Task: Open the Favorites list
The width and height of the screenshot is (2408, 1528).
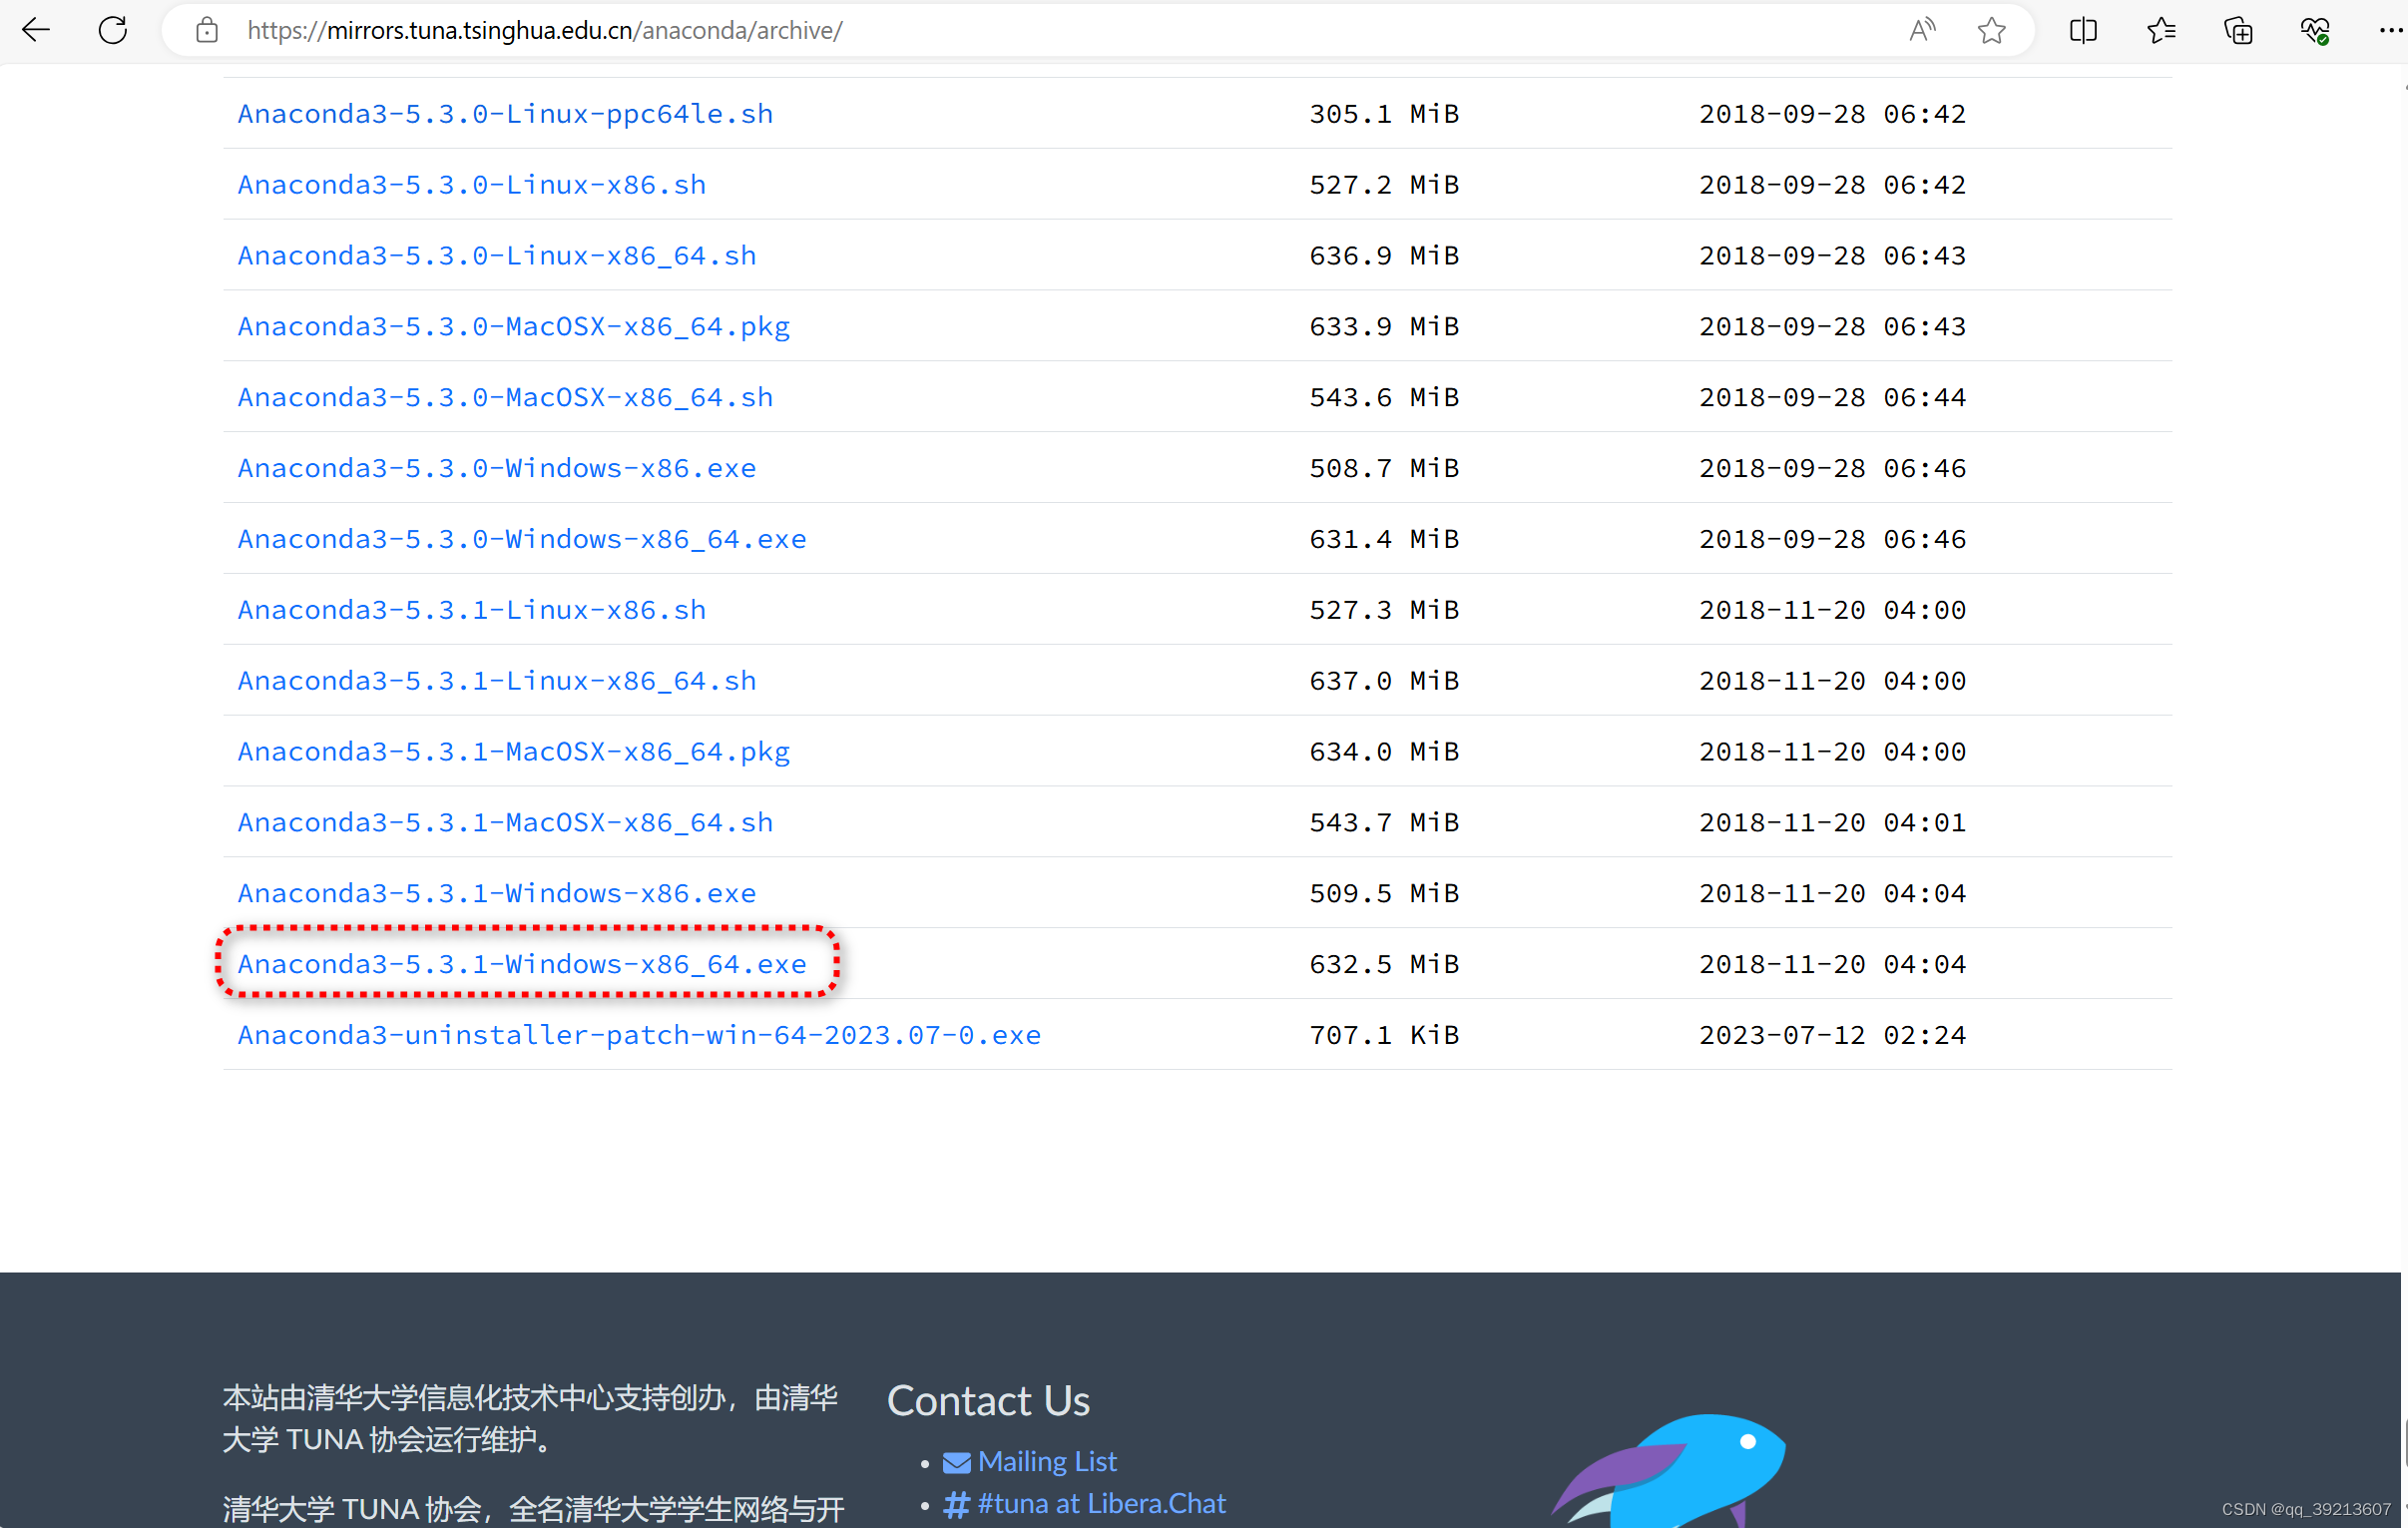Action: point(2161,30)
